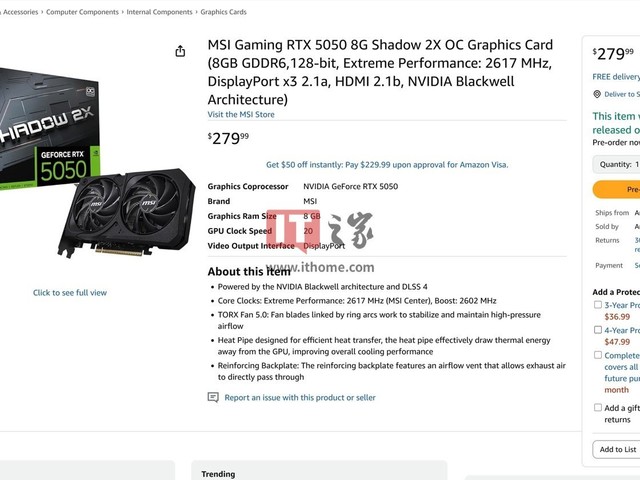Click the share icon above product image
The image size is (640, 480).
[180, 51]
